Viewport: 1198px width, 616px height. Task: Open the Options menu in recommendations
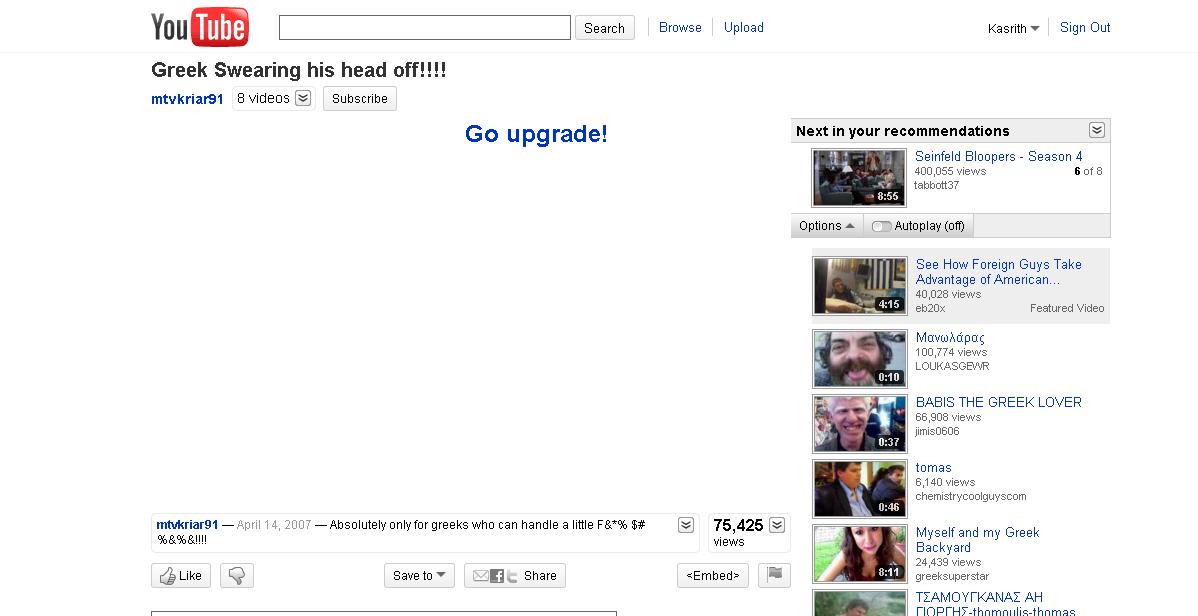pyautogui.click(x=827, y=226)
